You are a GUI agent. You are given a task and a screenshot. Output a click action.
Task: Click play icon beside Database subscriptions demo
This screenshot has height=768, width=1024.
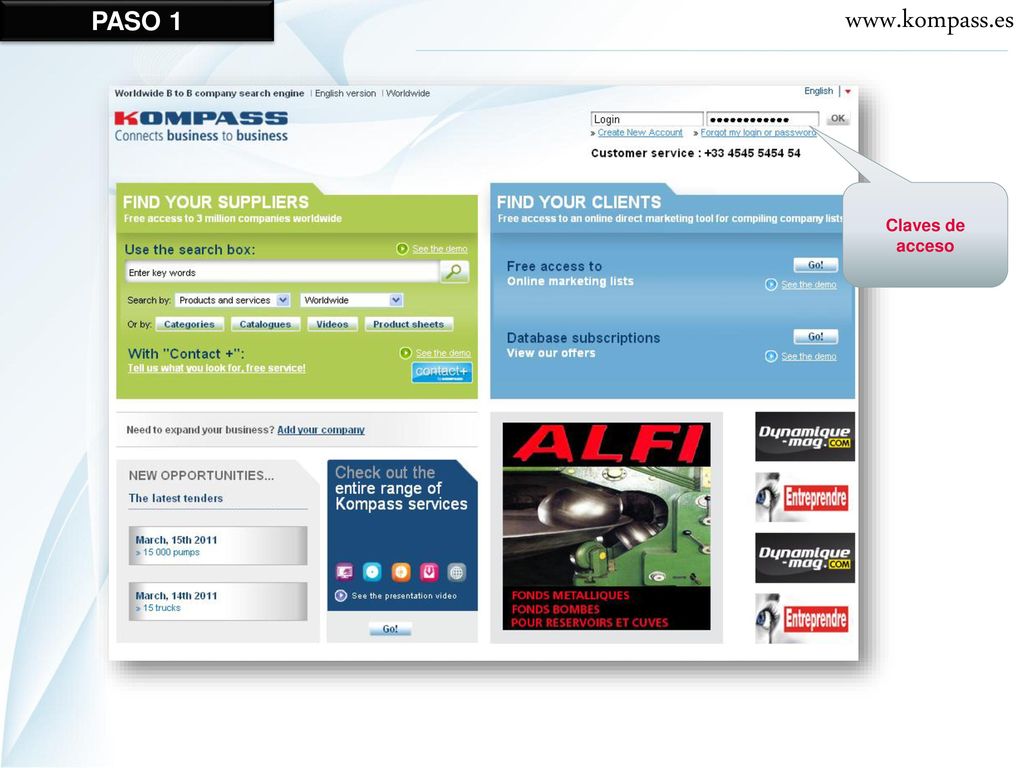(771, 357)
